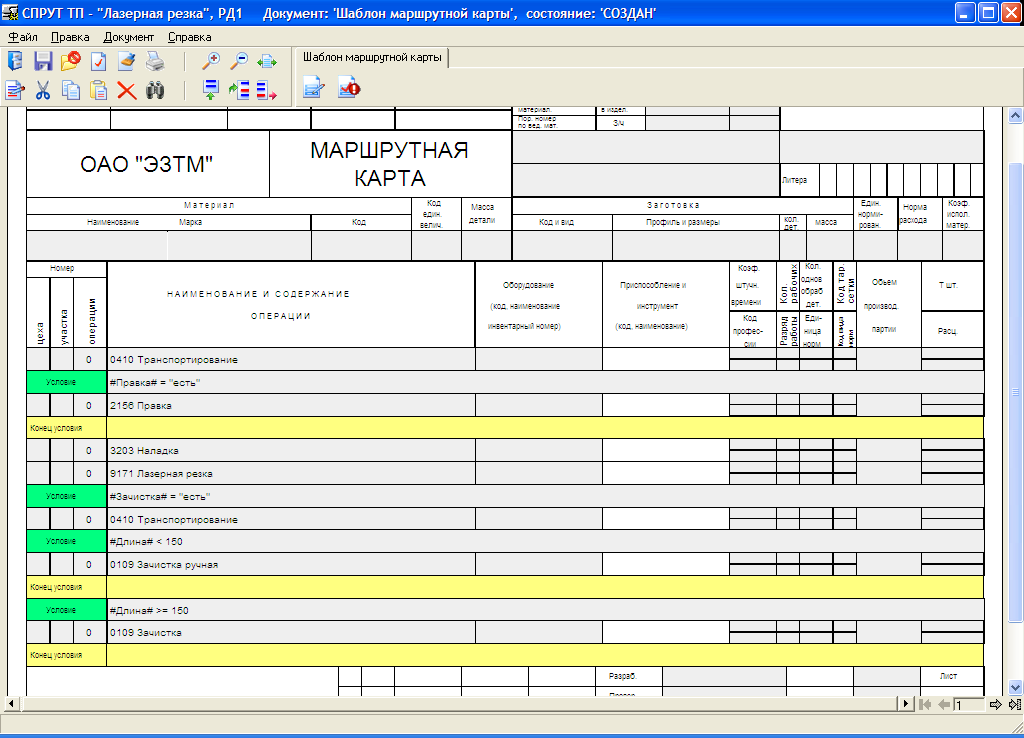Click the document icon with the red exclamation mark
The image size is (1024, 738).
(x=349, y=87)
